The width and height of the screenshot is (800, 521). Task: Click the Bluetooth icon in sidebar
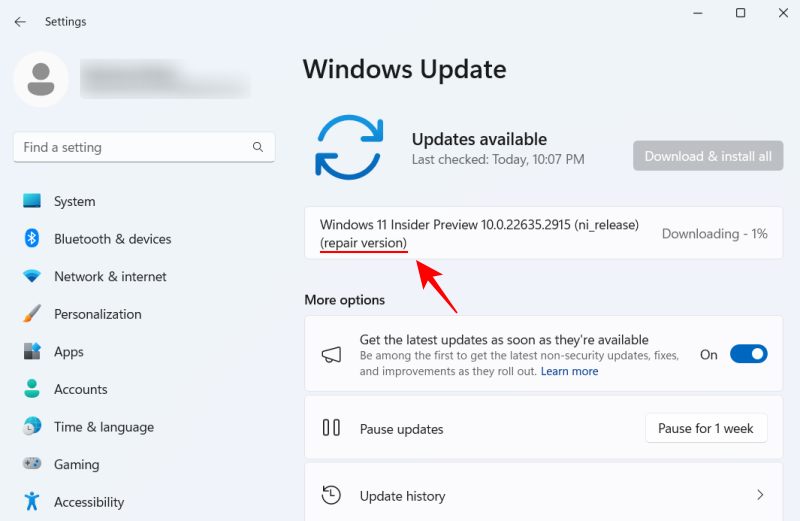pyautogui.click(x=32, y=238)
